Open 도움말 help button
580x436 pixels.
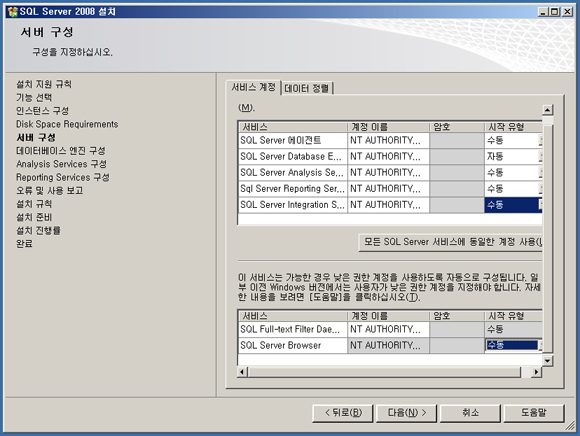pyautogui.click(x=534, y=413)
